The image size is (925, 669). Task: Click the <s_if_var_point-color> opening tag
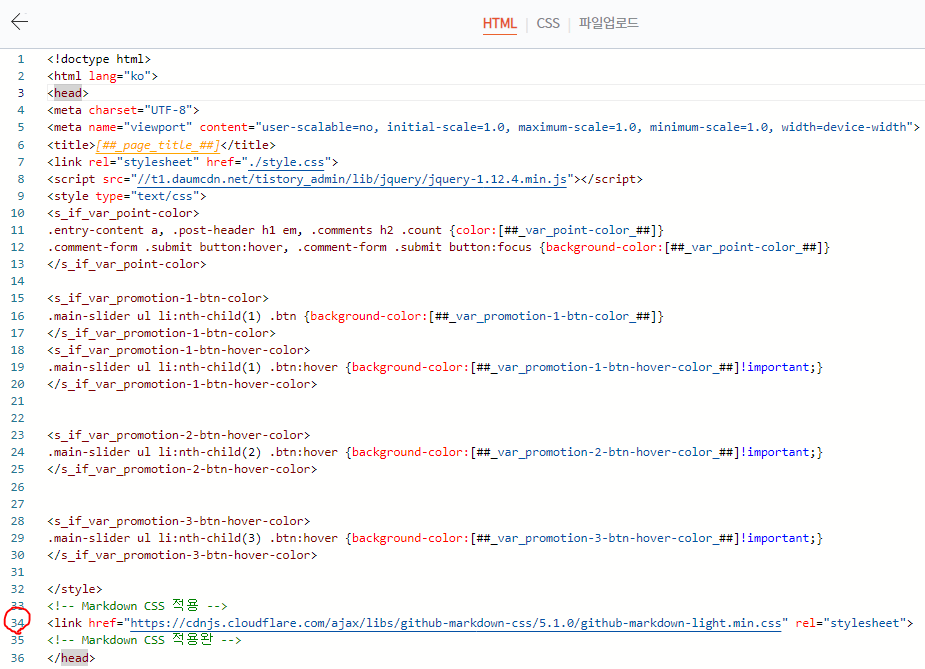coord(123,214)
